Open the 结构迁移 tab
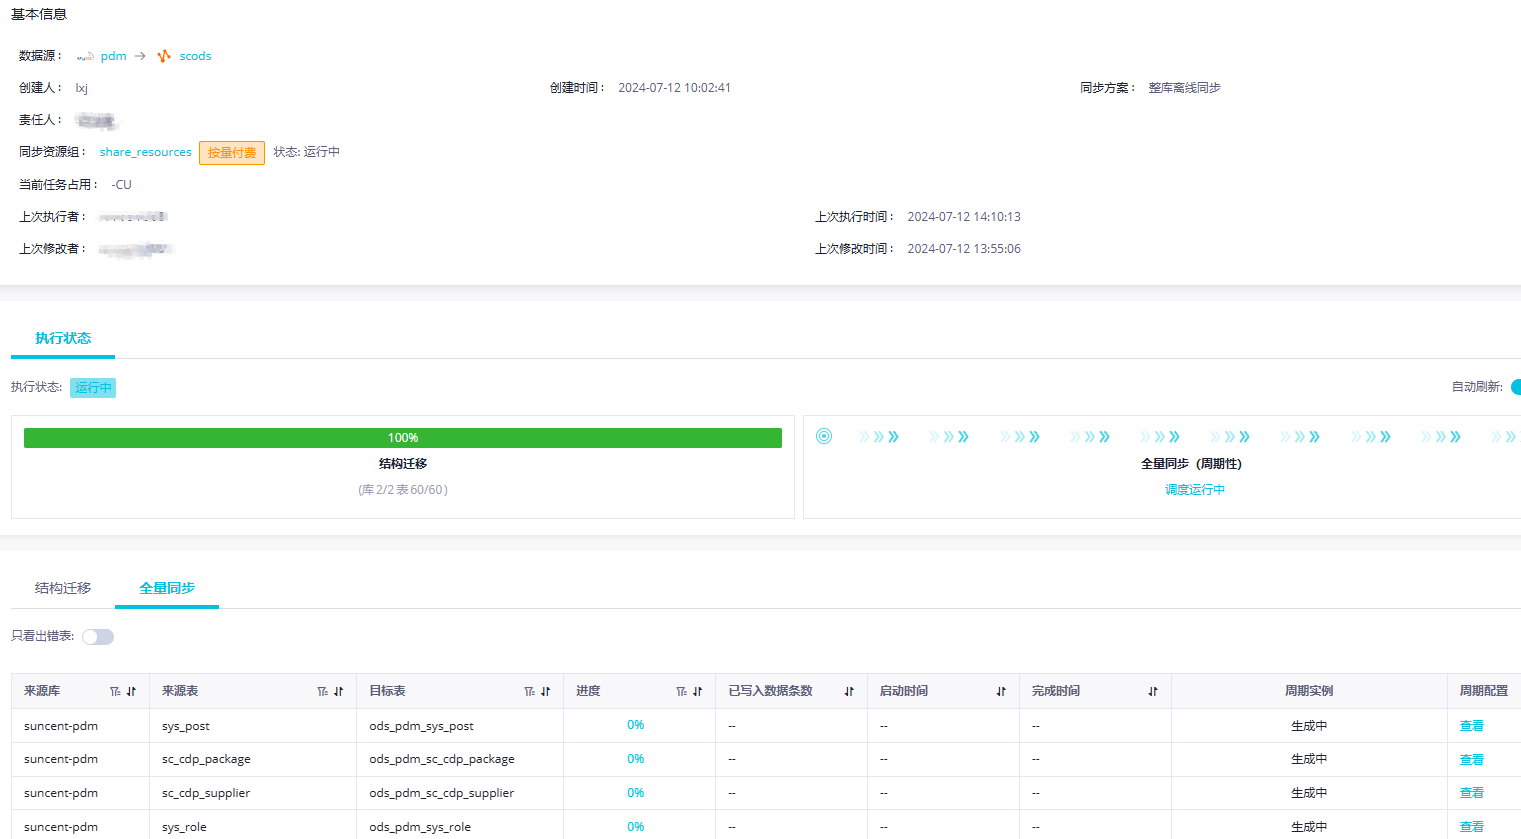Screen dimensions: 1521x839 (x=63, y=588)
